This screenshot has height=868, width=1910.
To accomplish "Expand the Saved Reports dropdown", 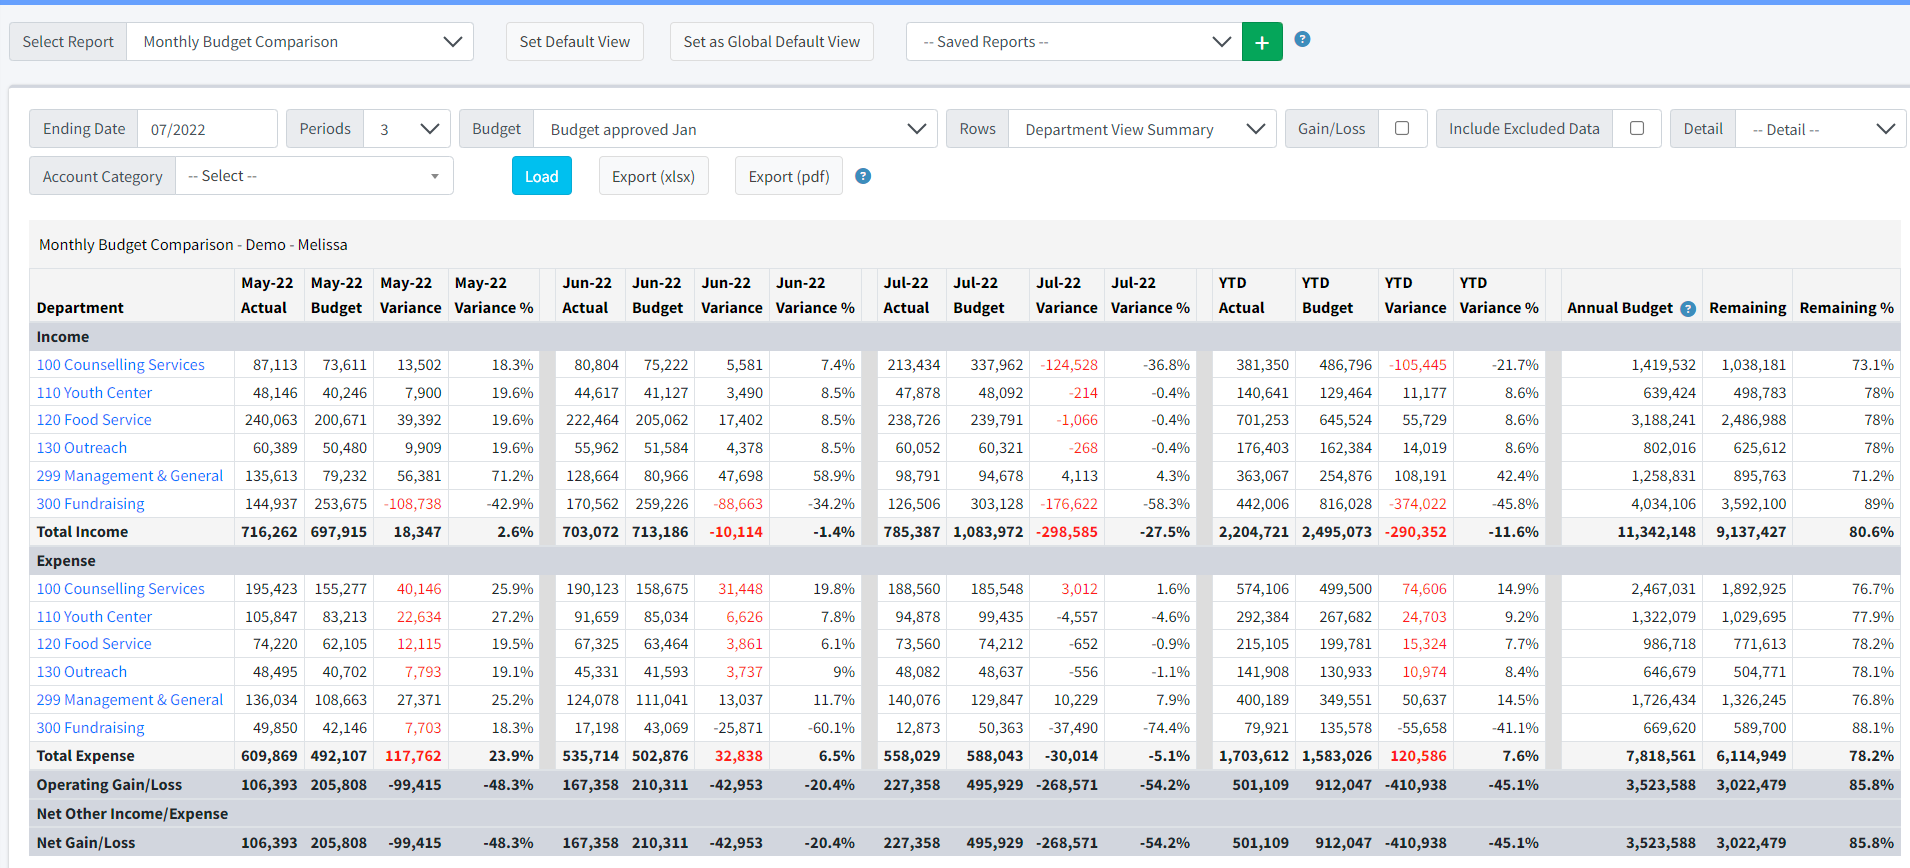I will point(1074,42).
